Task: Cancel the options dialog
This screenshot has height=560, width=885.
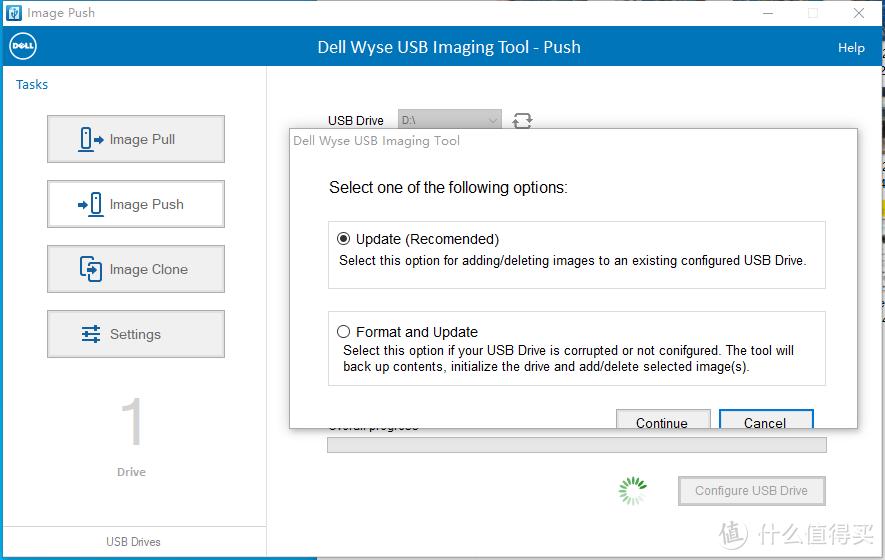Action: 765,421
